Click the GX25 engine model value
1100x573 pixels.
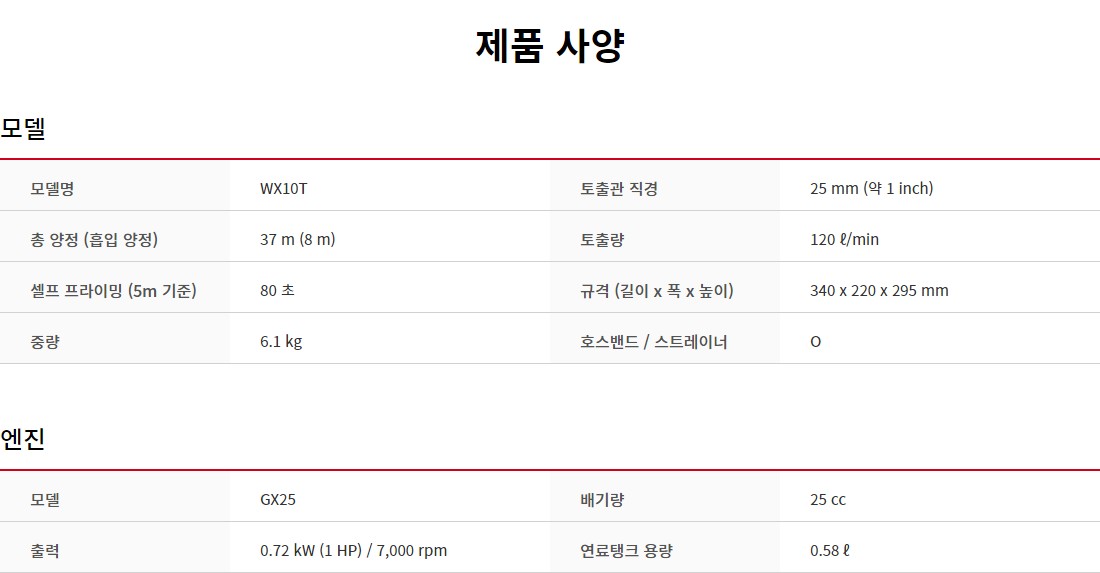click(x=277, y=499)
